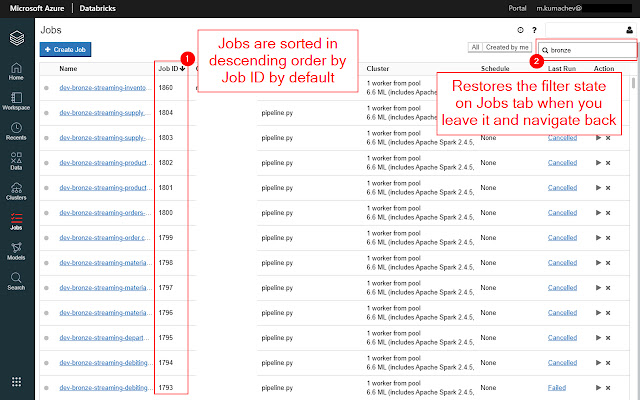
Task: Run job 1794 with play icon
Action: pos(598,362)
